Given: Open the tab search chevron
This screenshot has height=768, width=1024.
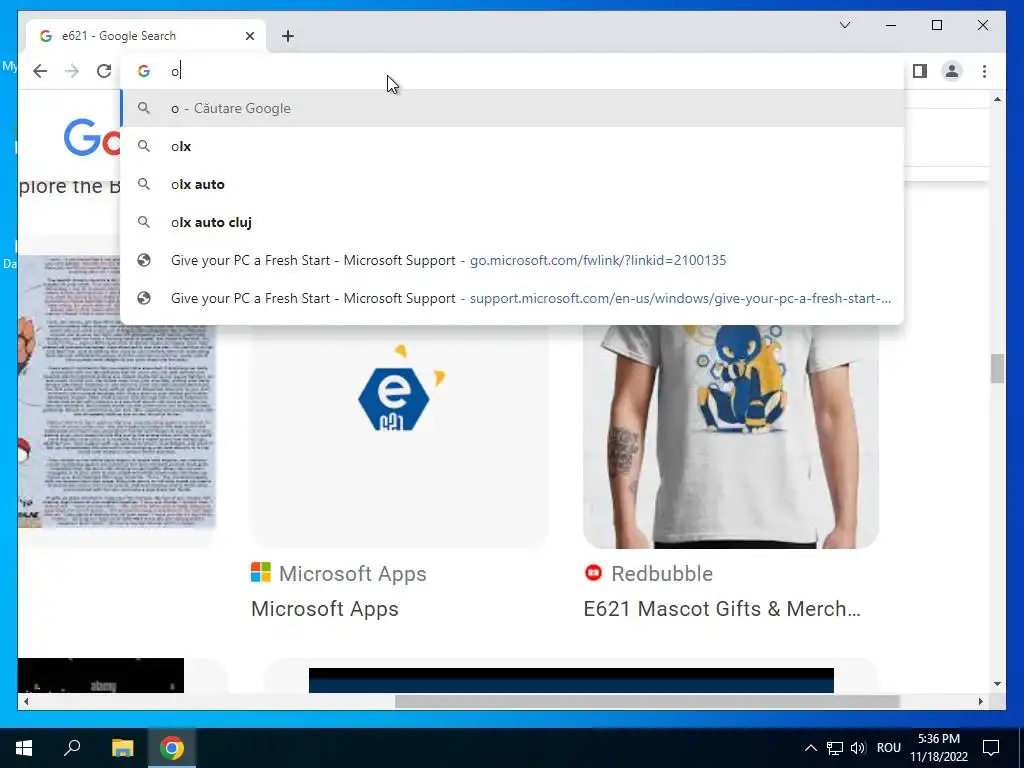Looking at the screenshot, I should (x=844, y=25).
